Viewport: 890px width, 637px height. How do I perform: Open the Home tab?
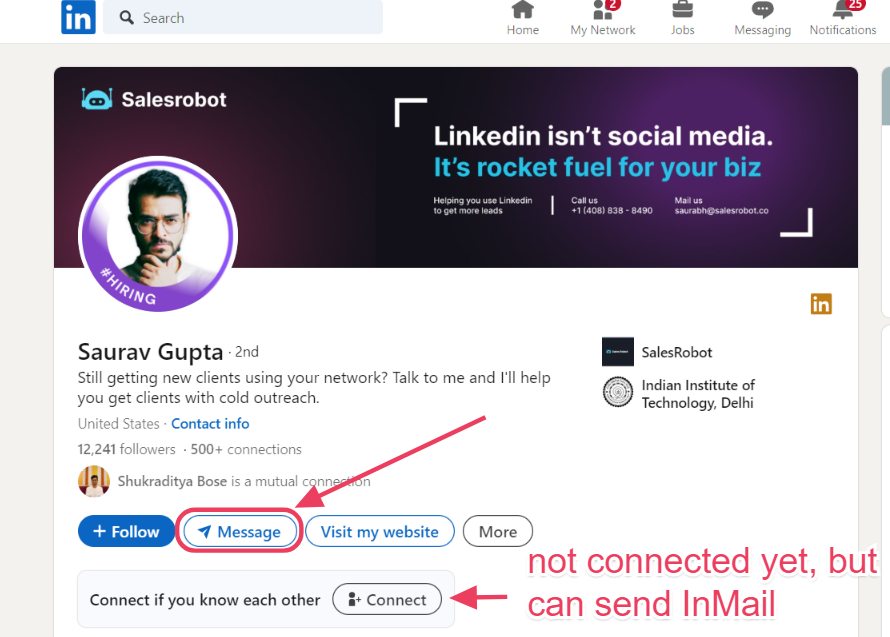click(523, 19)
